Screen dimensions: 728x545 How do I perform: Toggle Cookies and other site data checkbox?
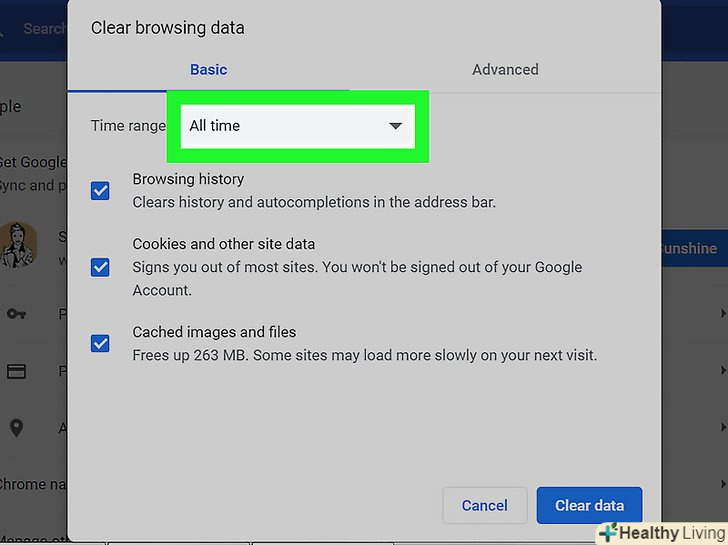tap(100, 267)
